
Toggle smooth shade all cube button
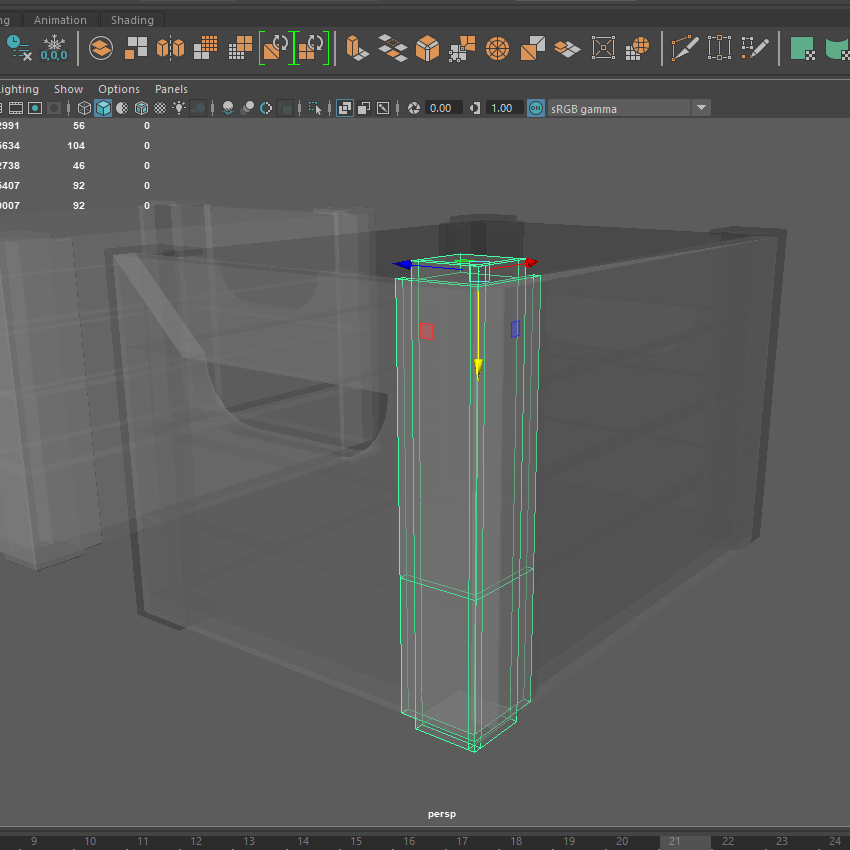coord(103,108)
